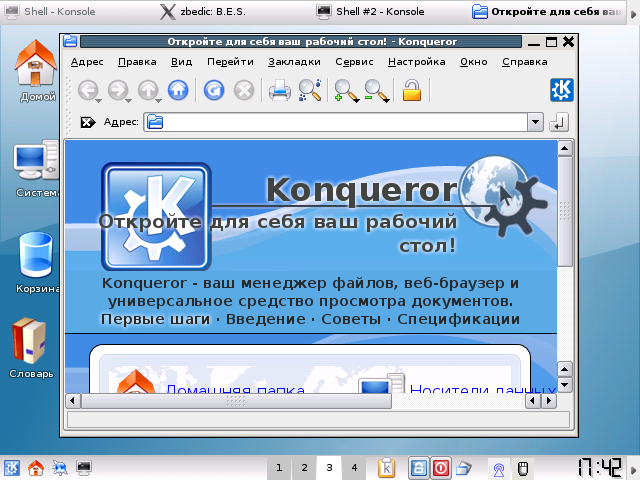Zoom in with the plus magnifier

[x=344, y=91]
